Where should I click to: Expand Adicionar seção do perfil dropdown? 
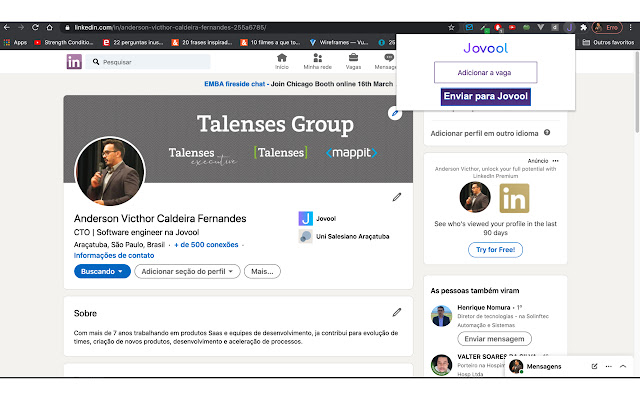(x=187, y=271)
